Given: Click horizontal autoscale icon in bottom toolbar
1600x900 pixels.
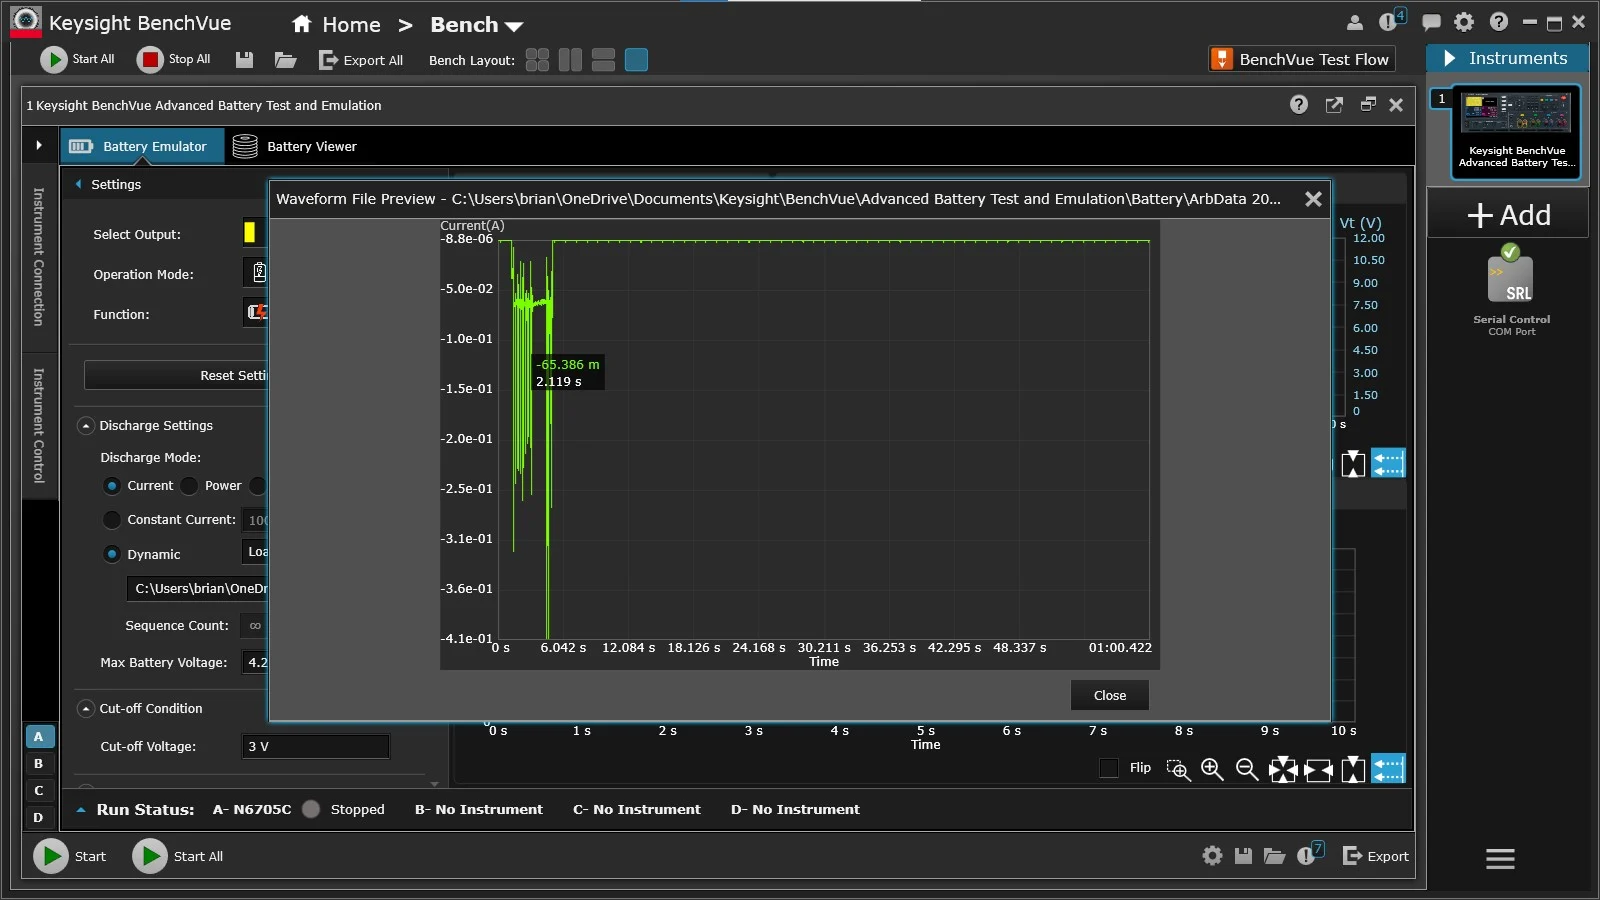Looking at the screenshot, I should (1318, 769).
